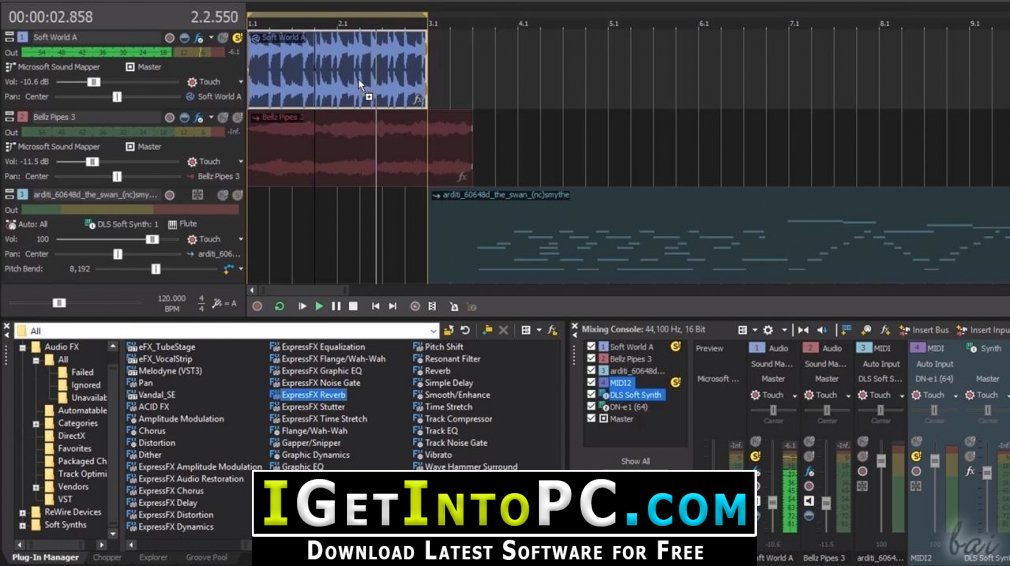Open Mixing Console layout grid icon
The image size is (1010, 566).
pos(742,330)
